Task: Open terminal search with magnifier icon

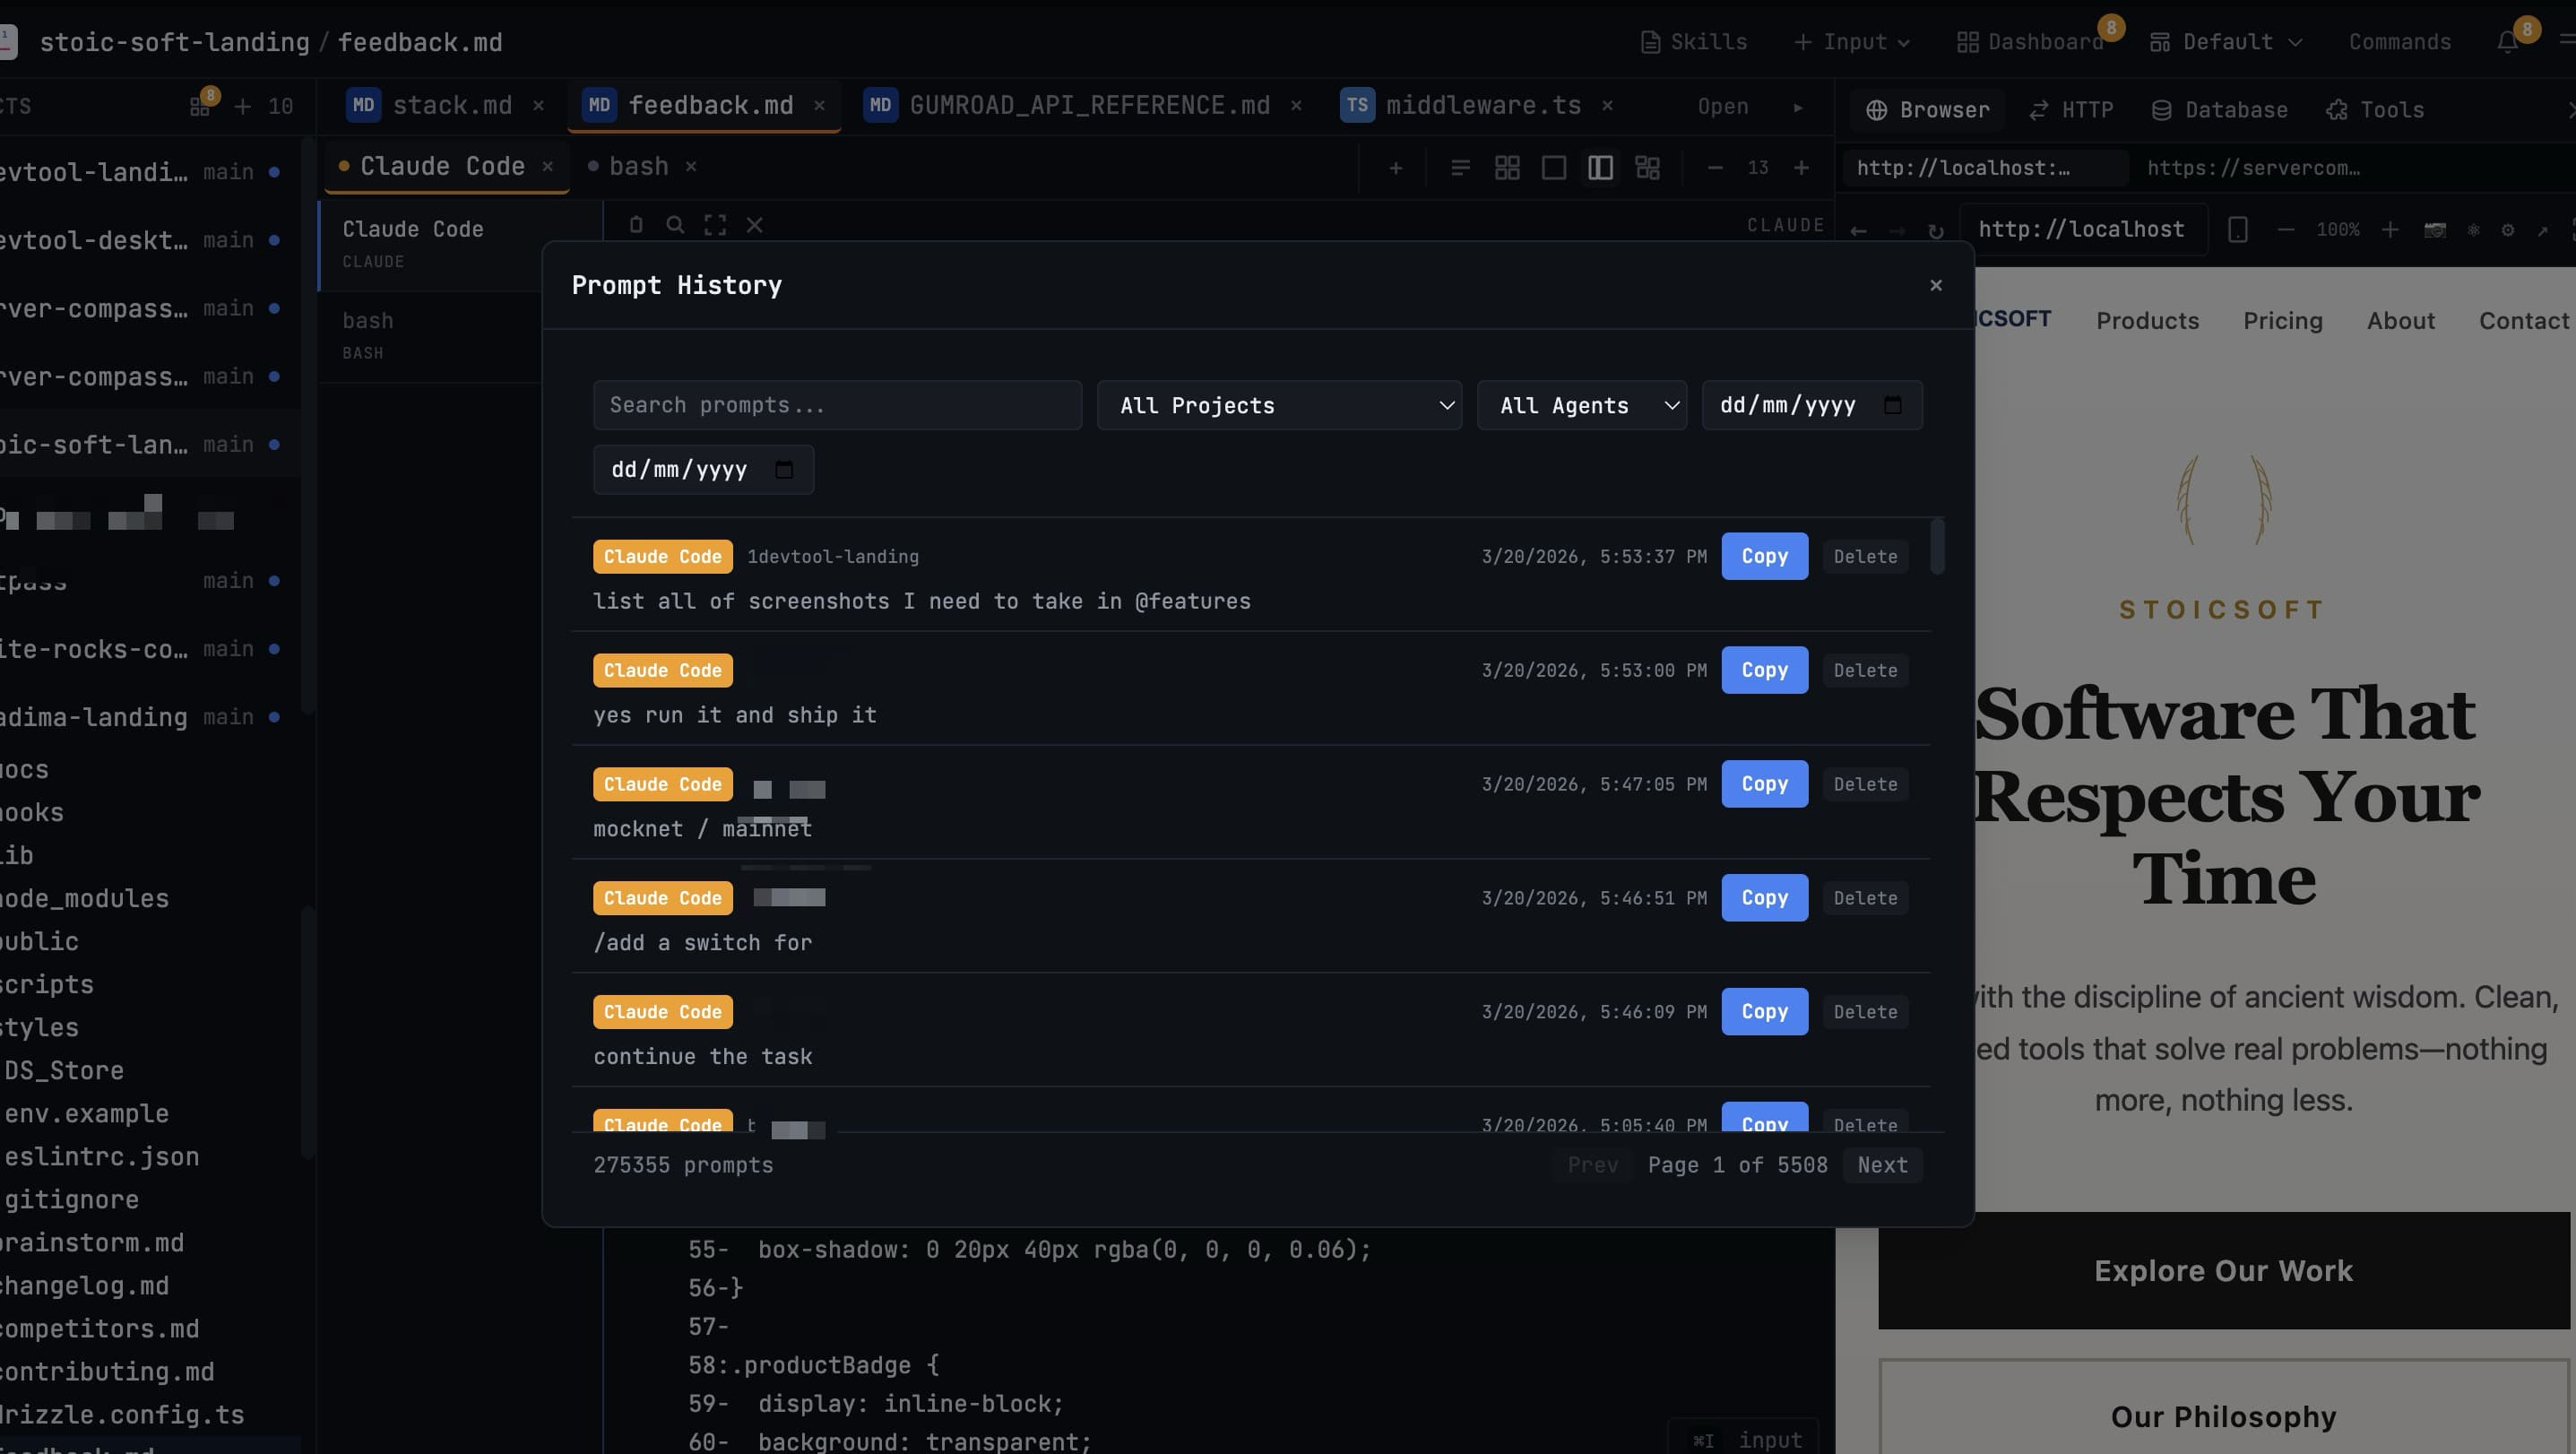Action: click(x=676, y=224)
